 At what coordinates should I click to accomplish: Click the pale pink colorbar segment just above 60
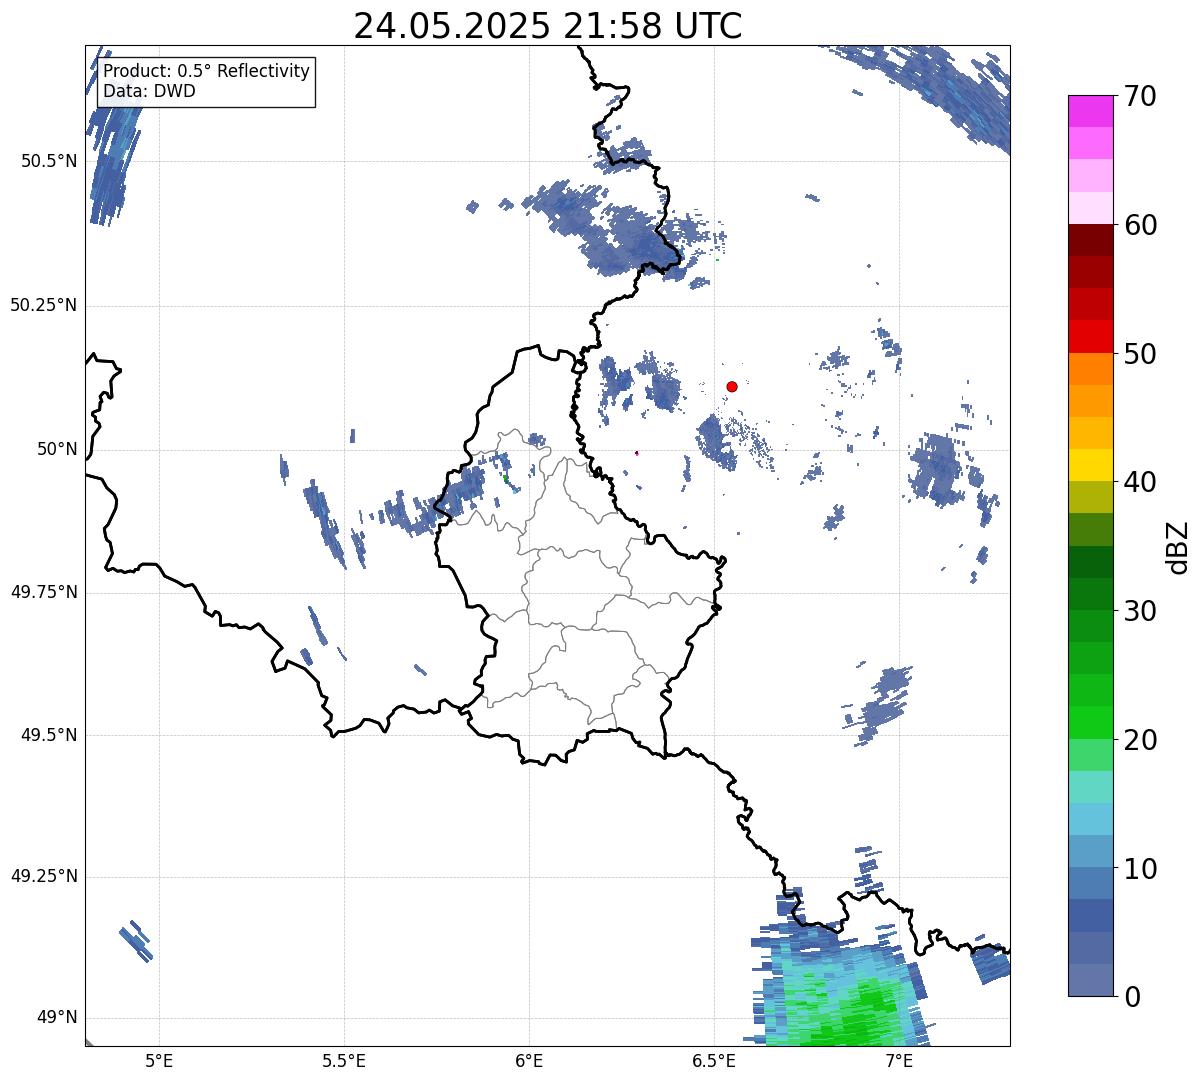point(1091,208)
